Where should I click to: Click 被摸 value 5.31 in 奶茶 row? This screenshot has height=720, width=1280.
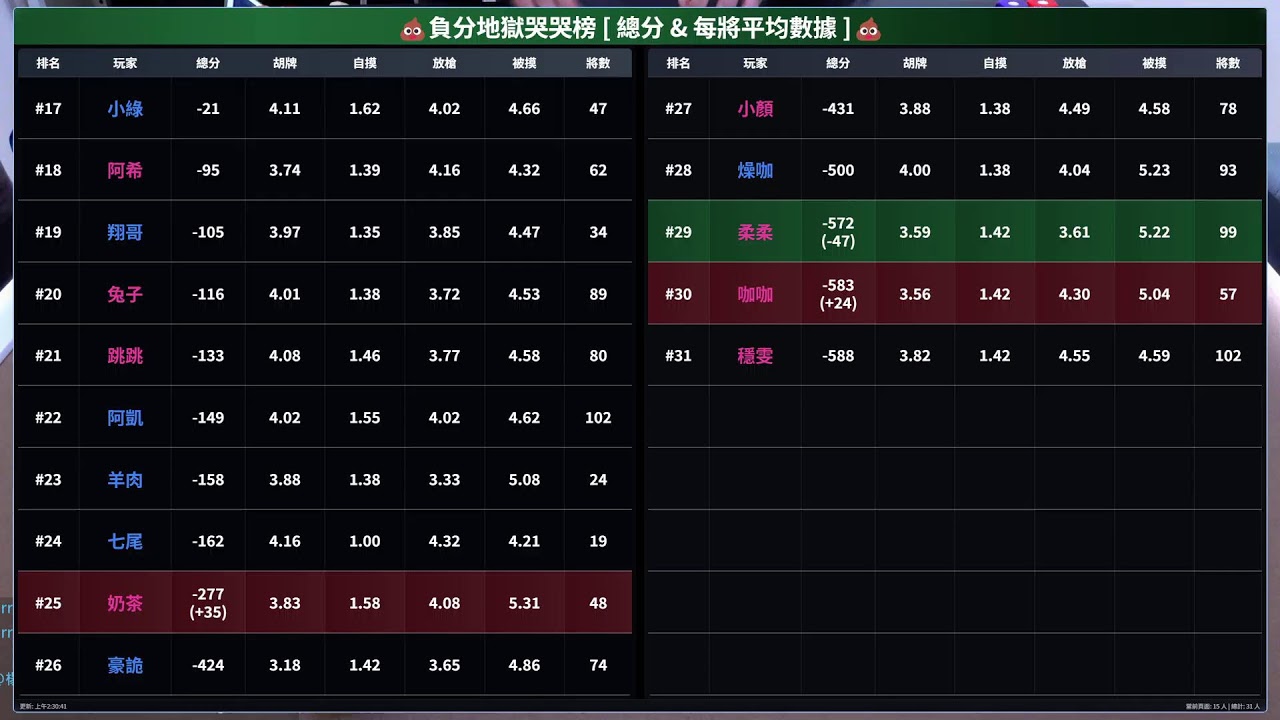(x=524, y=603)
